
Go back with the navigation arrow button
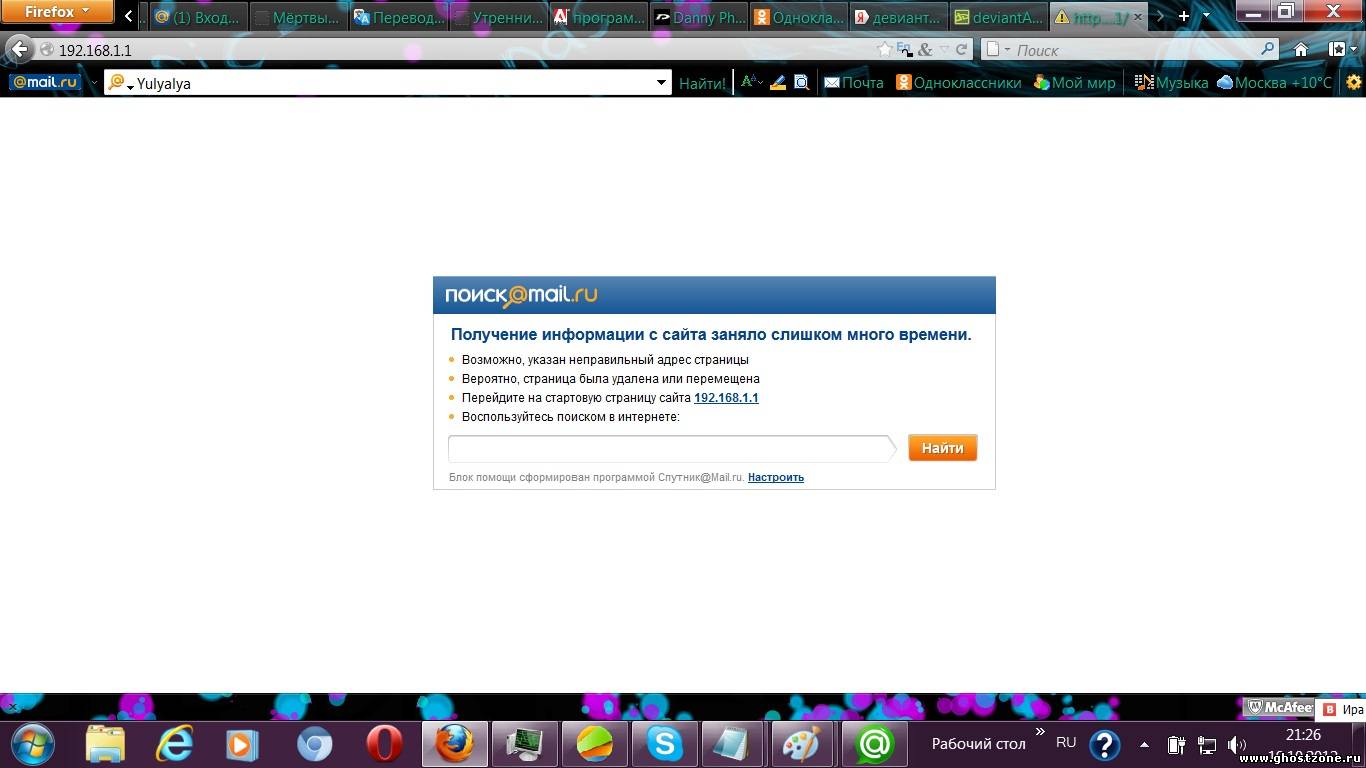(x=19, y=49)
